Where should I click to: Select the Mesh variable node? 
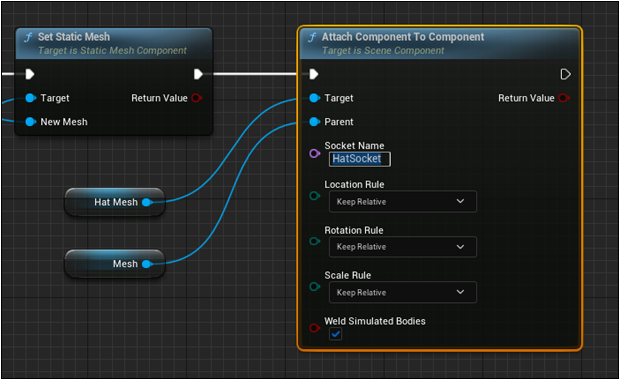(x=115, y=264)
